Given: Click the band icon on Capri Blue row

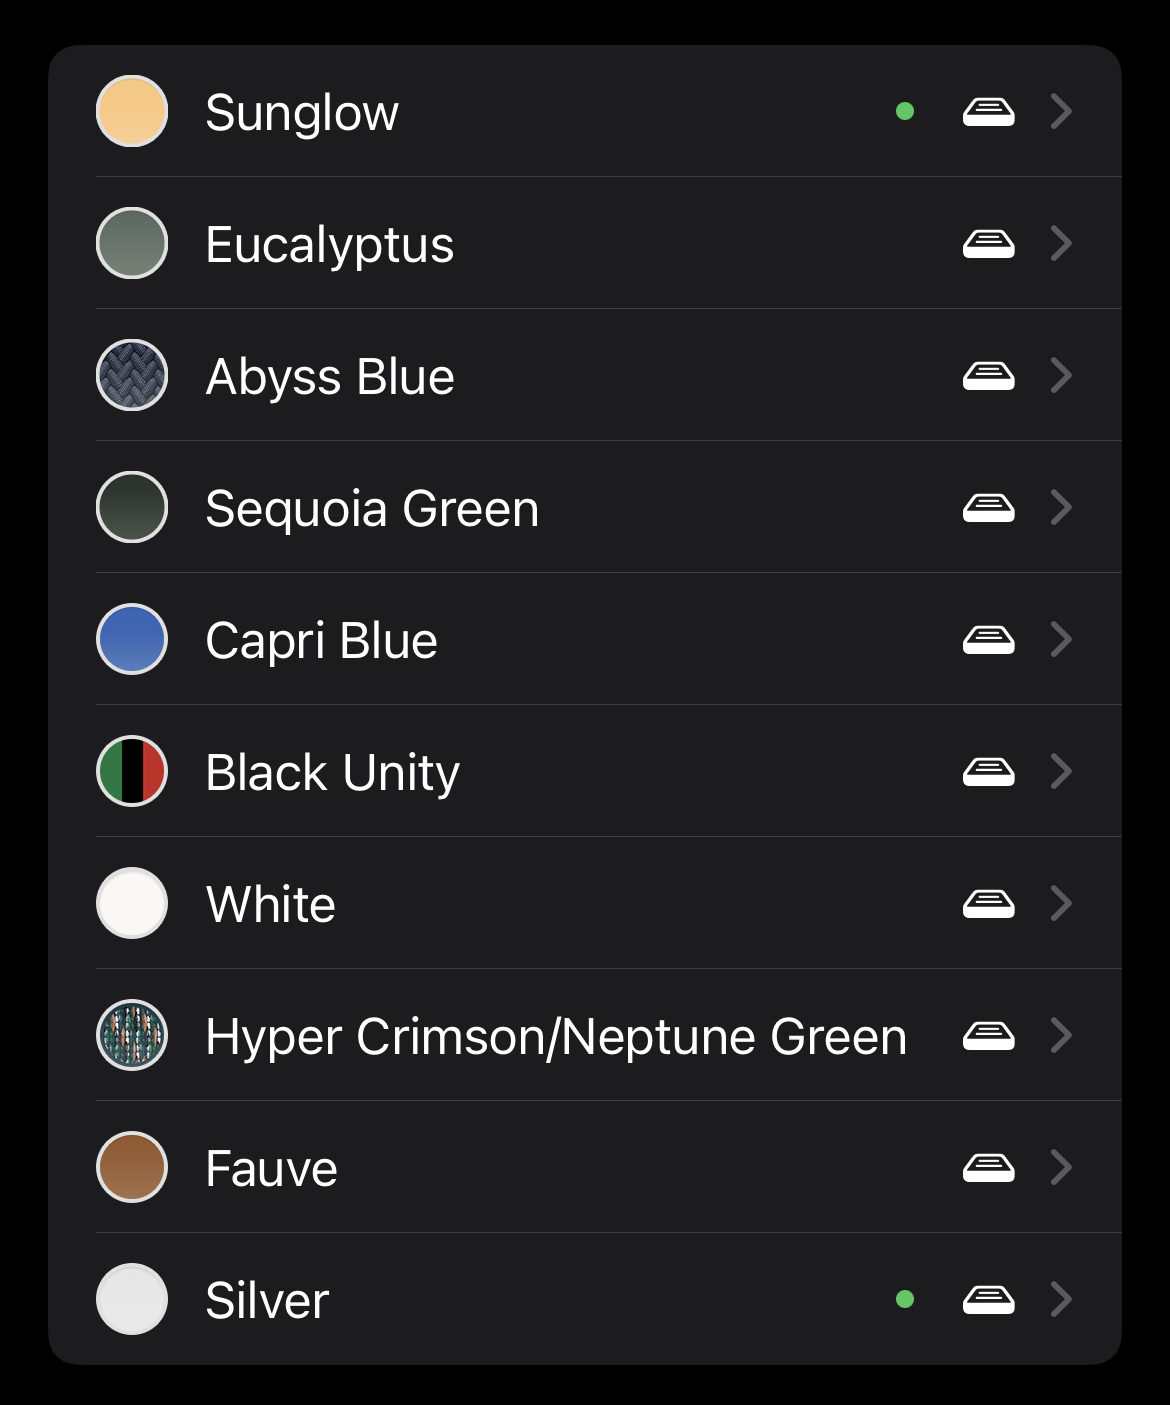Looking at the screenshot, I should [988, 639].
